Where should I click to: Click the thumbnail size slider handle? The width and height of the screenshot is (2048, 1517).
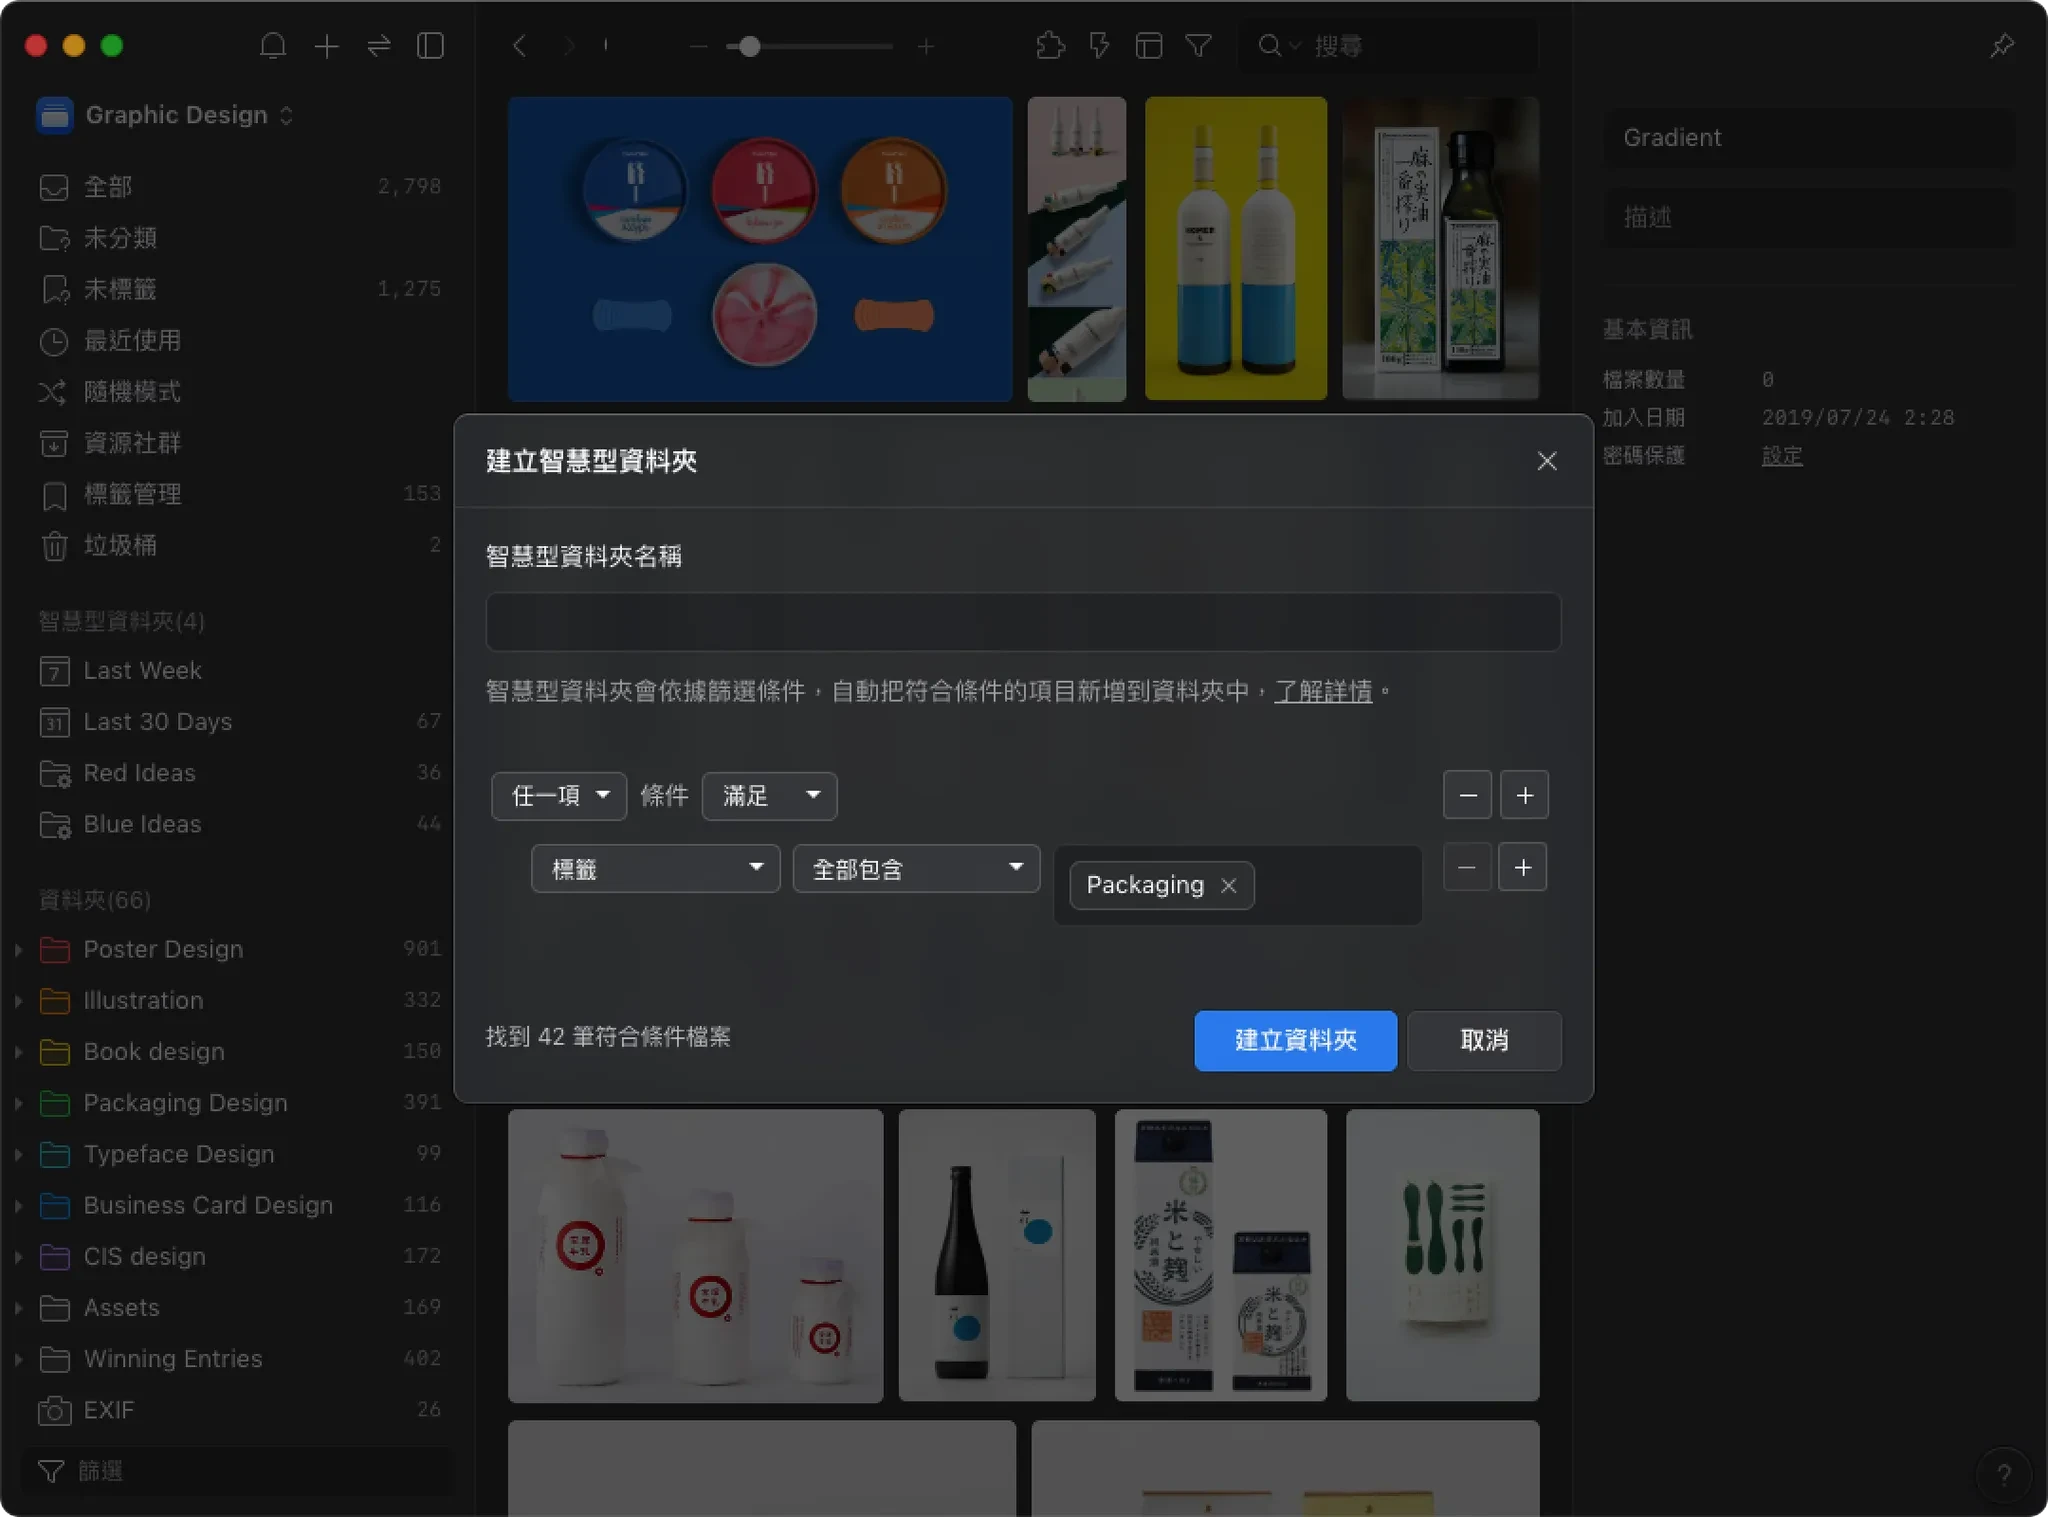tap(749, 46)
